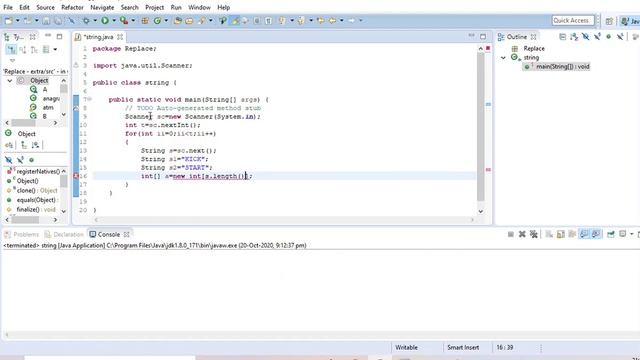Click the Debug bug icon
The image size is (640, 360).
86,20
